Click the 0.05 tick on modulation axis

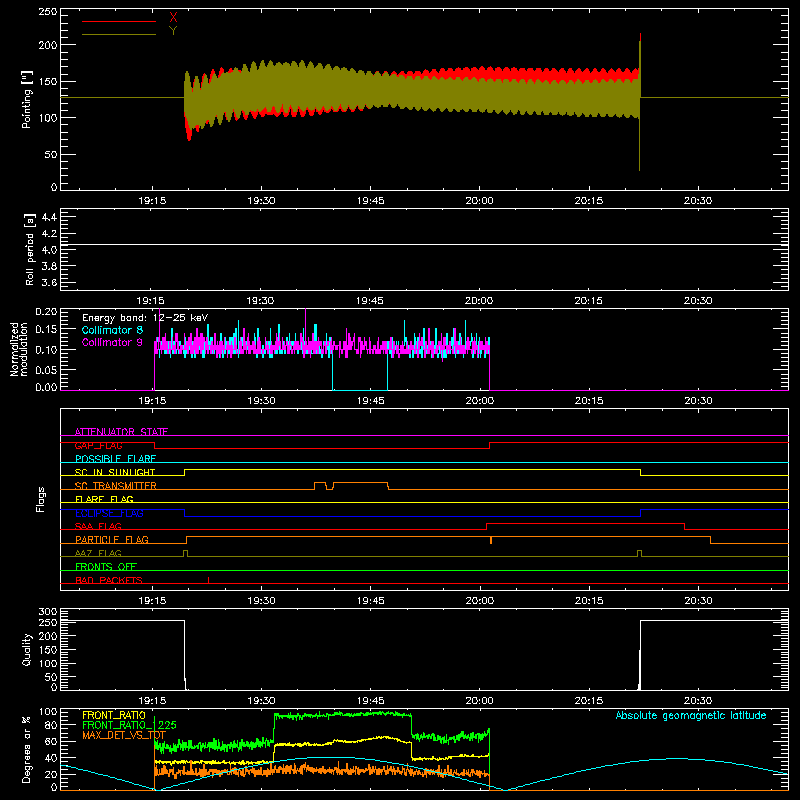46,369
